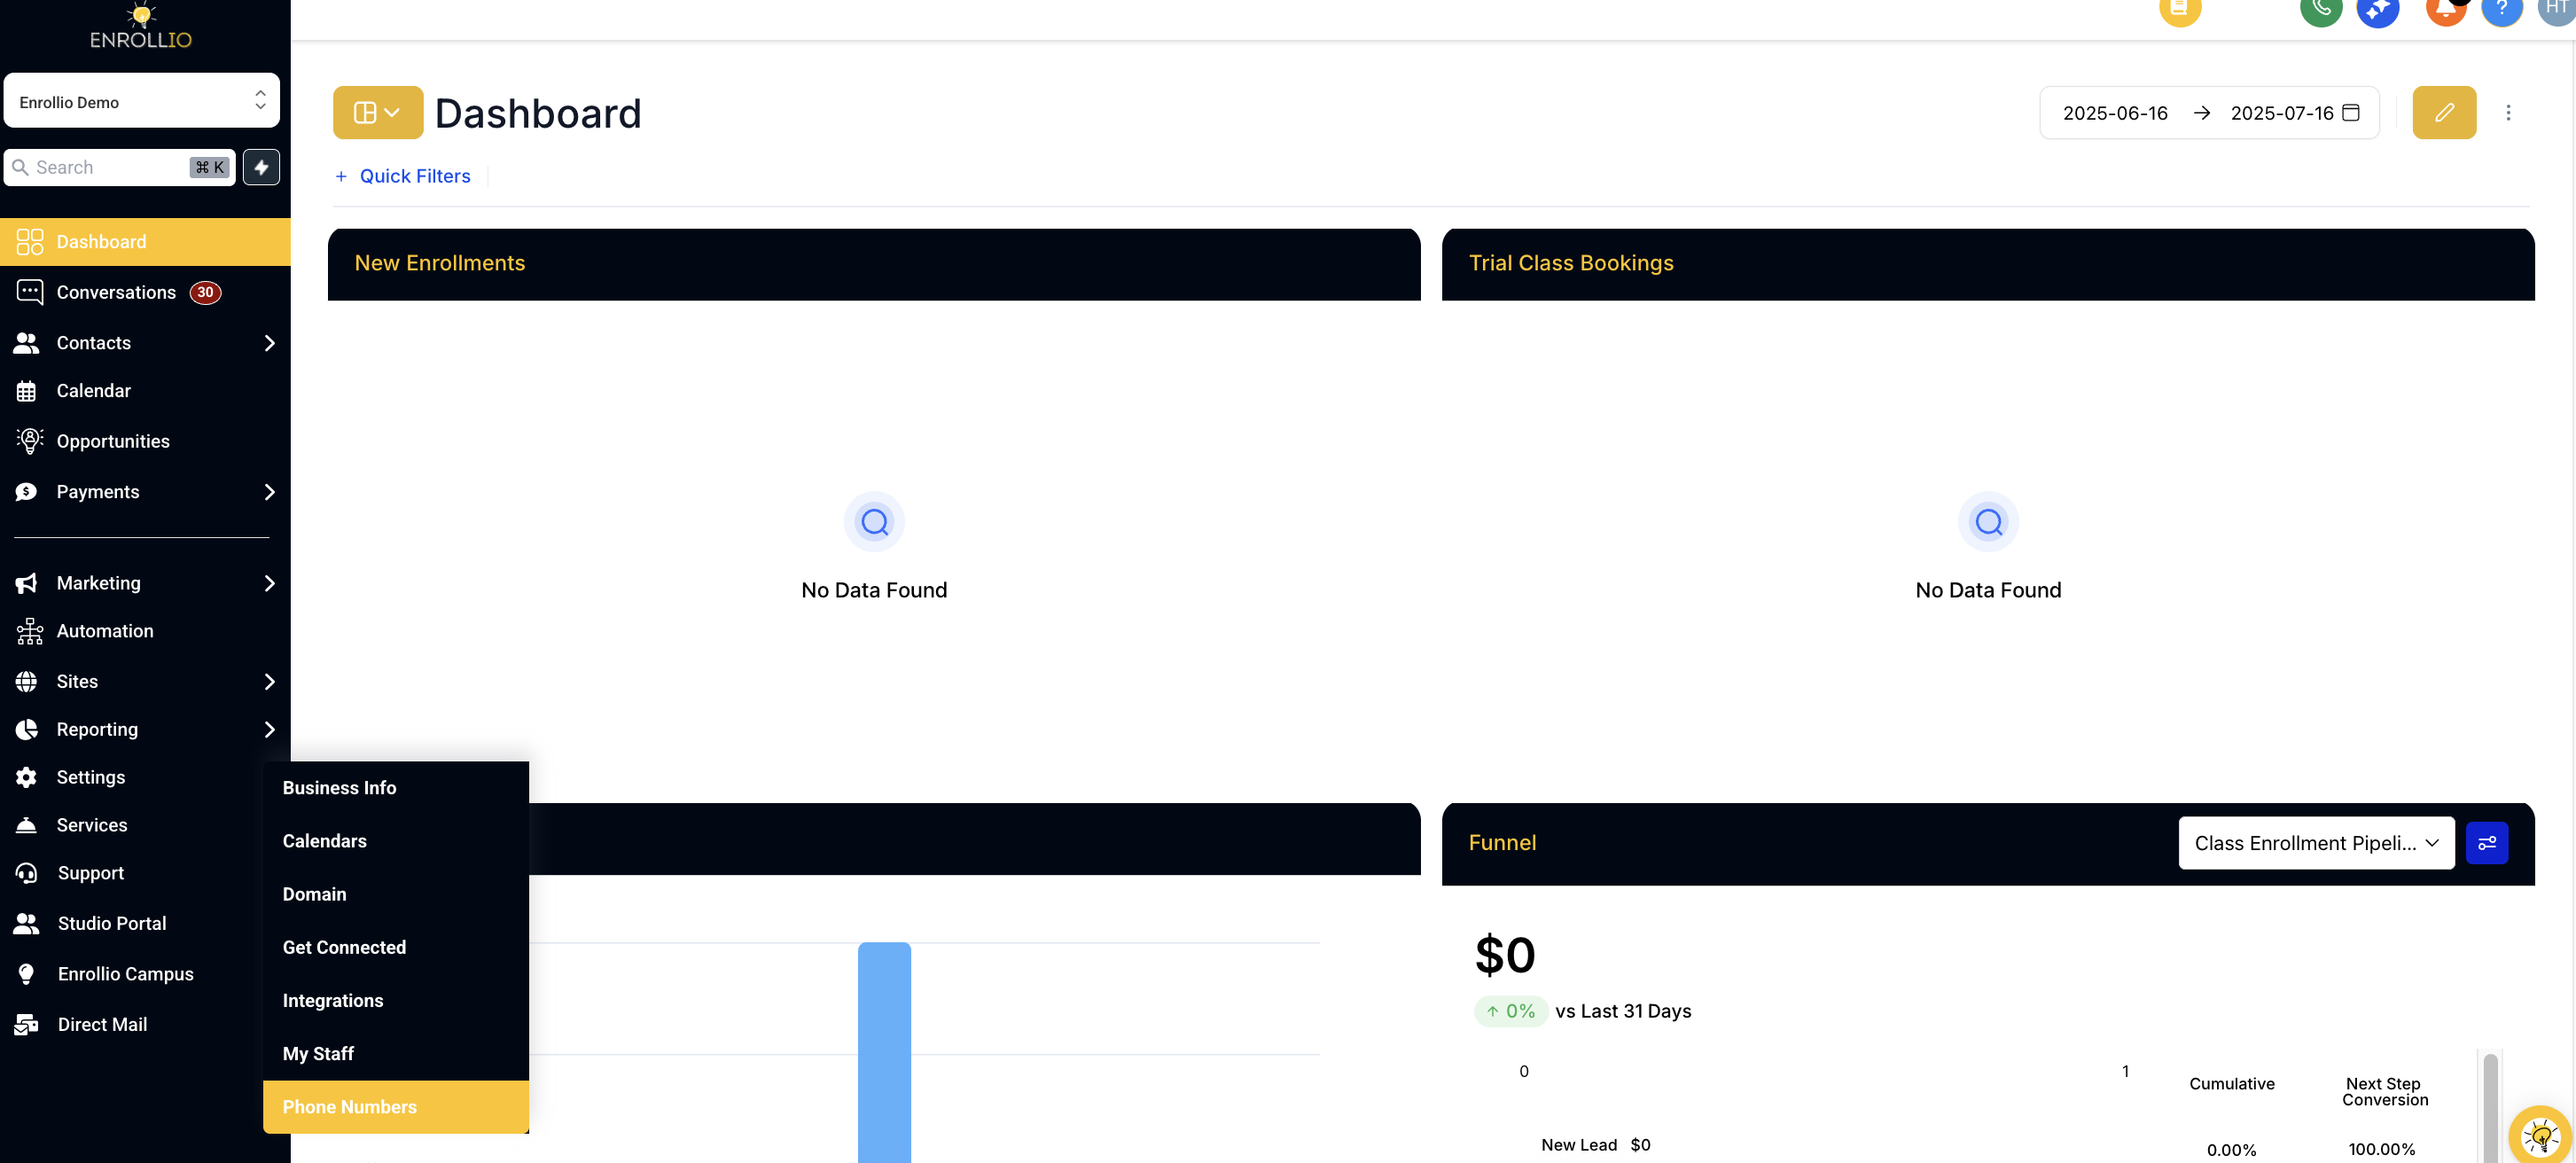2576x1163 pixels.
Task: Click the New Enrollments widget title
Action: pyautogui.click(x=440, y=263)
